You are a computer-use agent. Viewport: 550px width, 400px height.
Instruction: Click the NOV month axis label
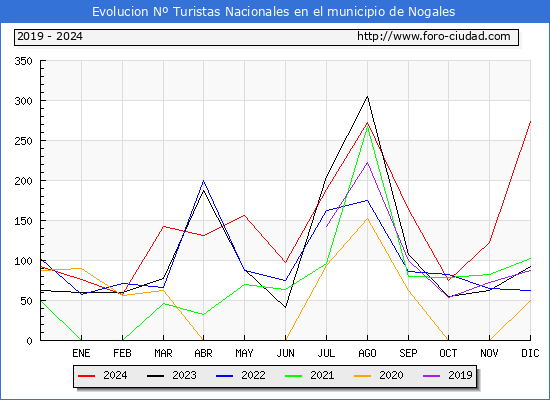coord(489,353)
